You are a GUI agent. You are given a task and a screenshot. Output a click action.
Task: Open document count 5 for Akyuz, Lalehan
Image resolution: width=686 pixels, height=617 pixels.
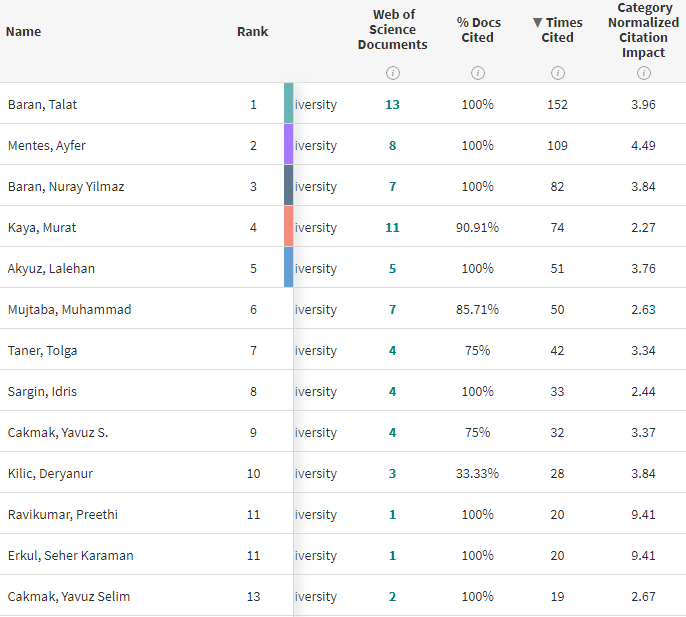(x=392, y=269)
